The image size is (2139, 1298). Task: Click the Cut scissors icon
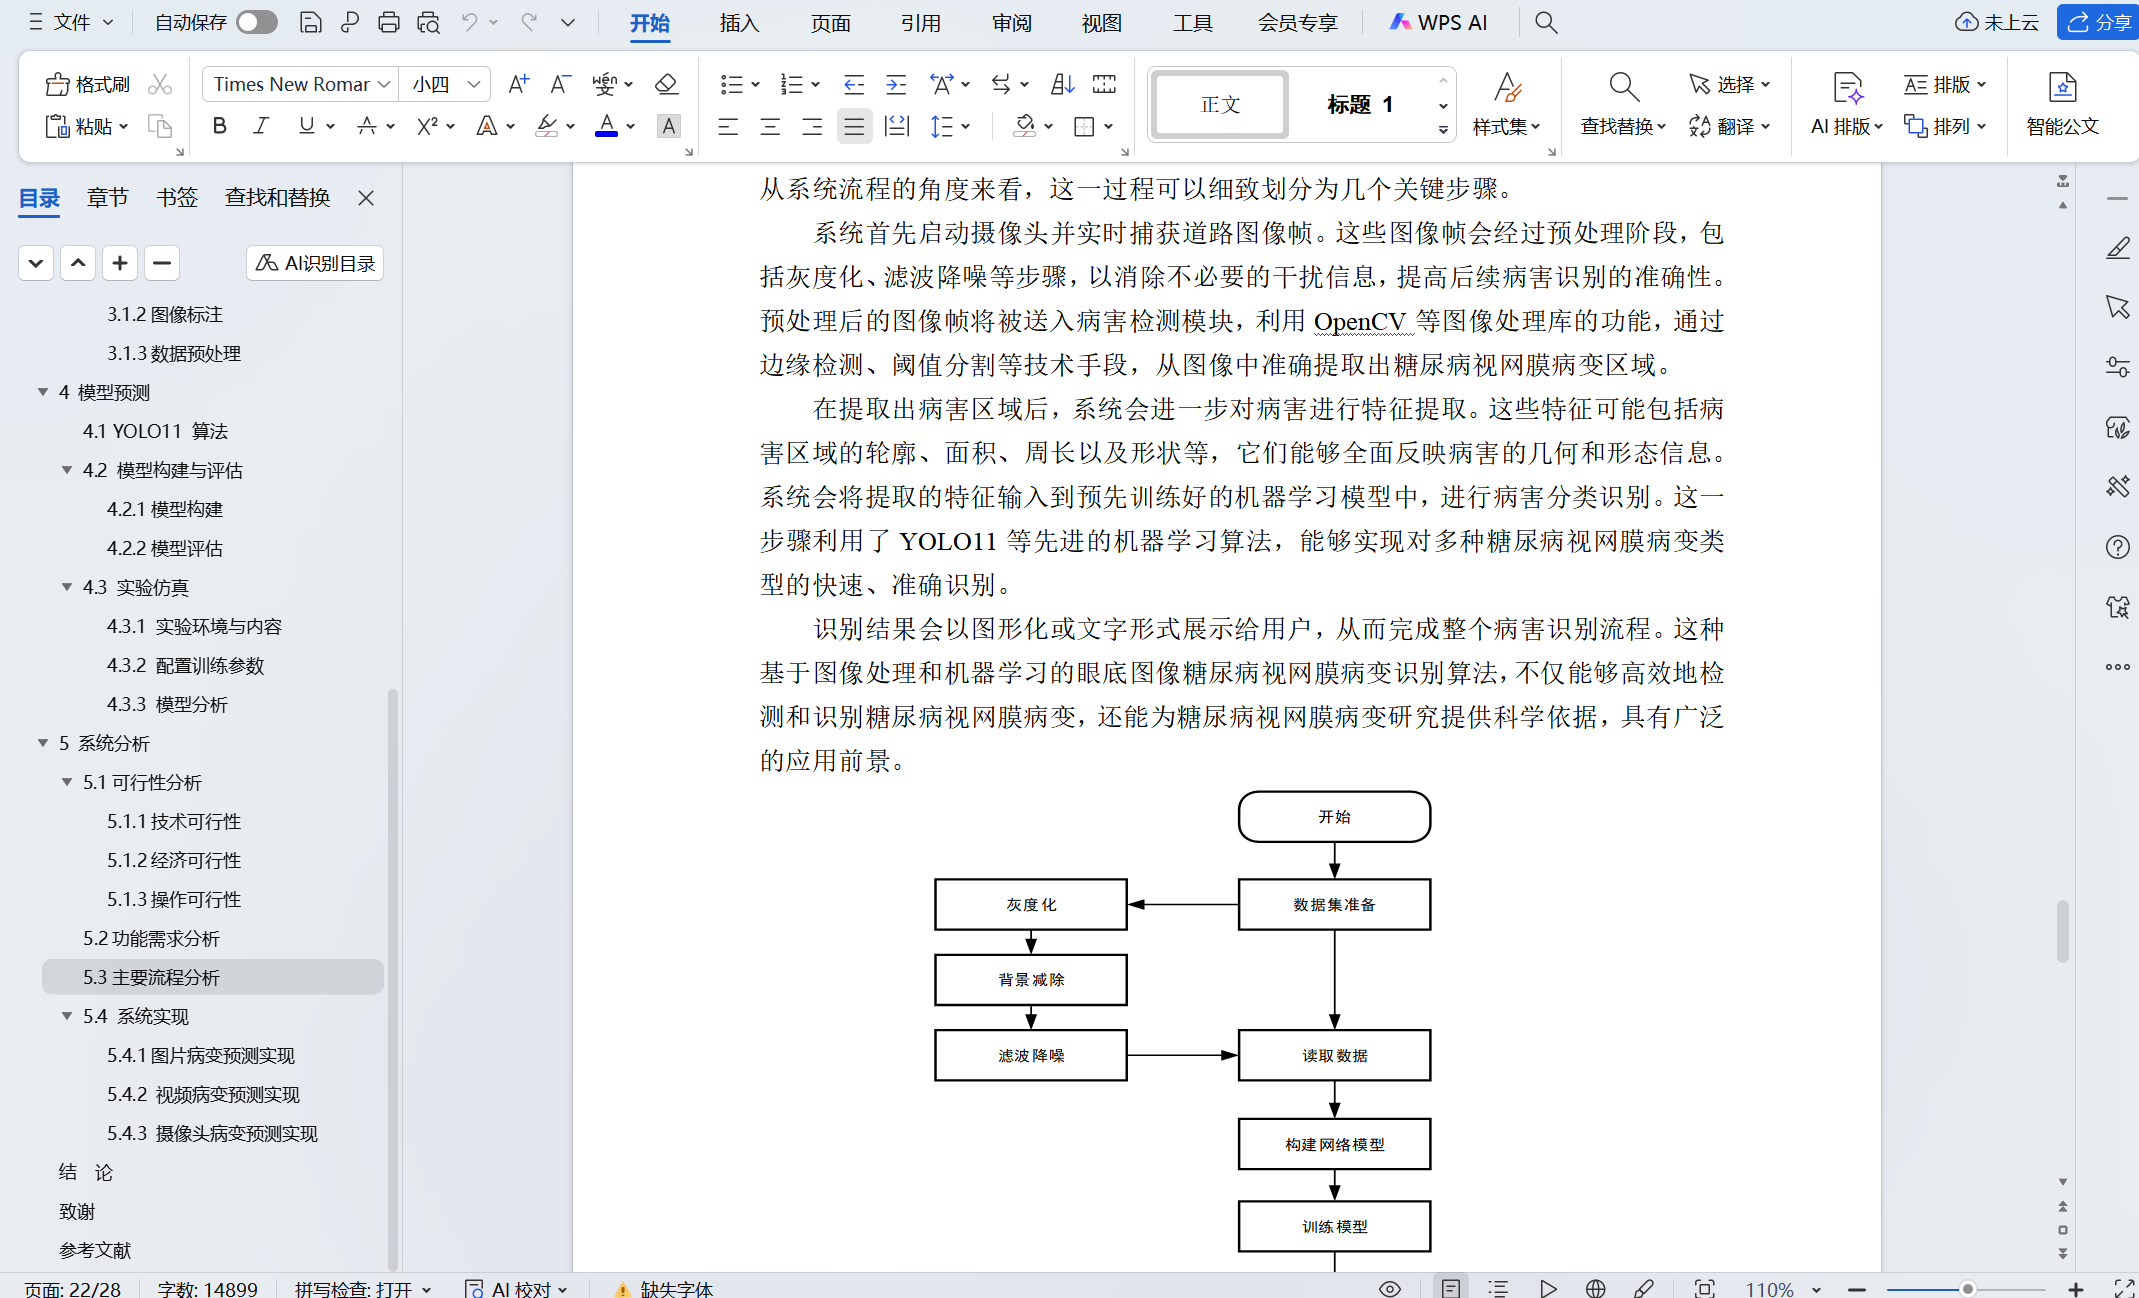point(160,85)
